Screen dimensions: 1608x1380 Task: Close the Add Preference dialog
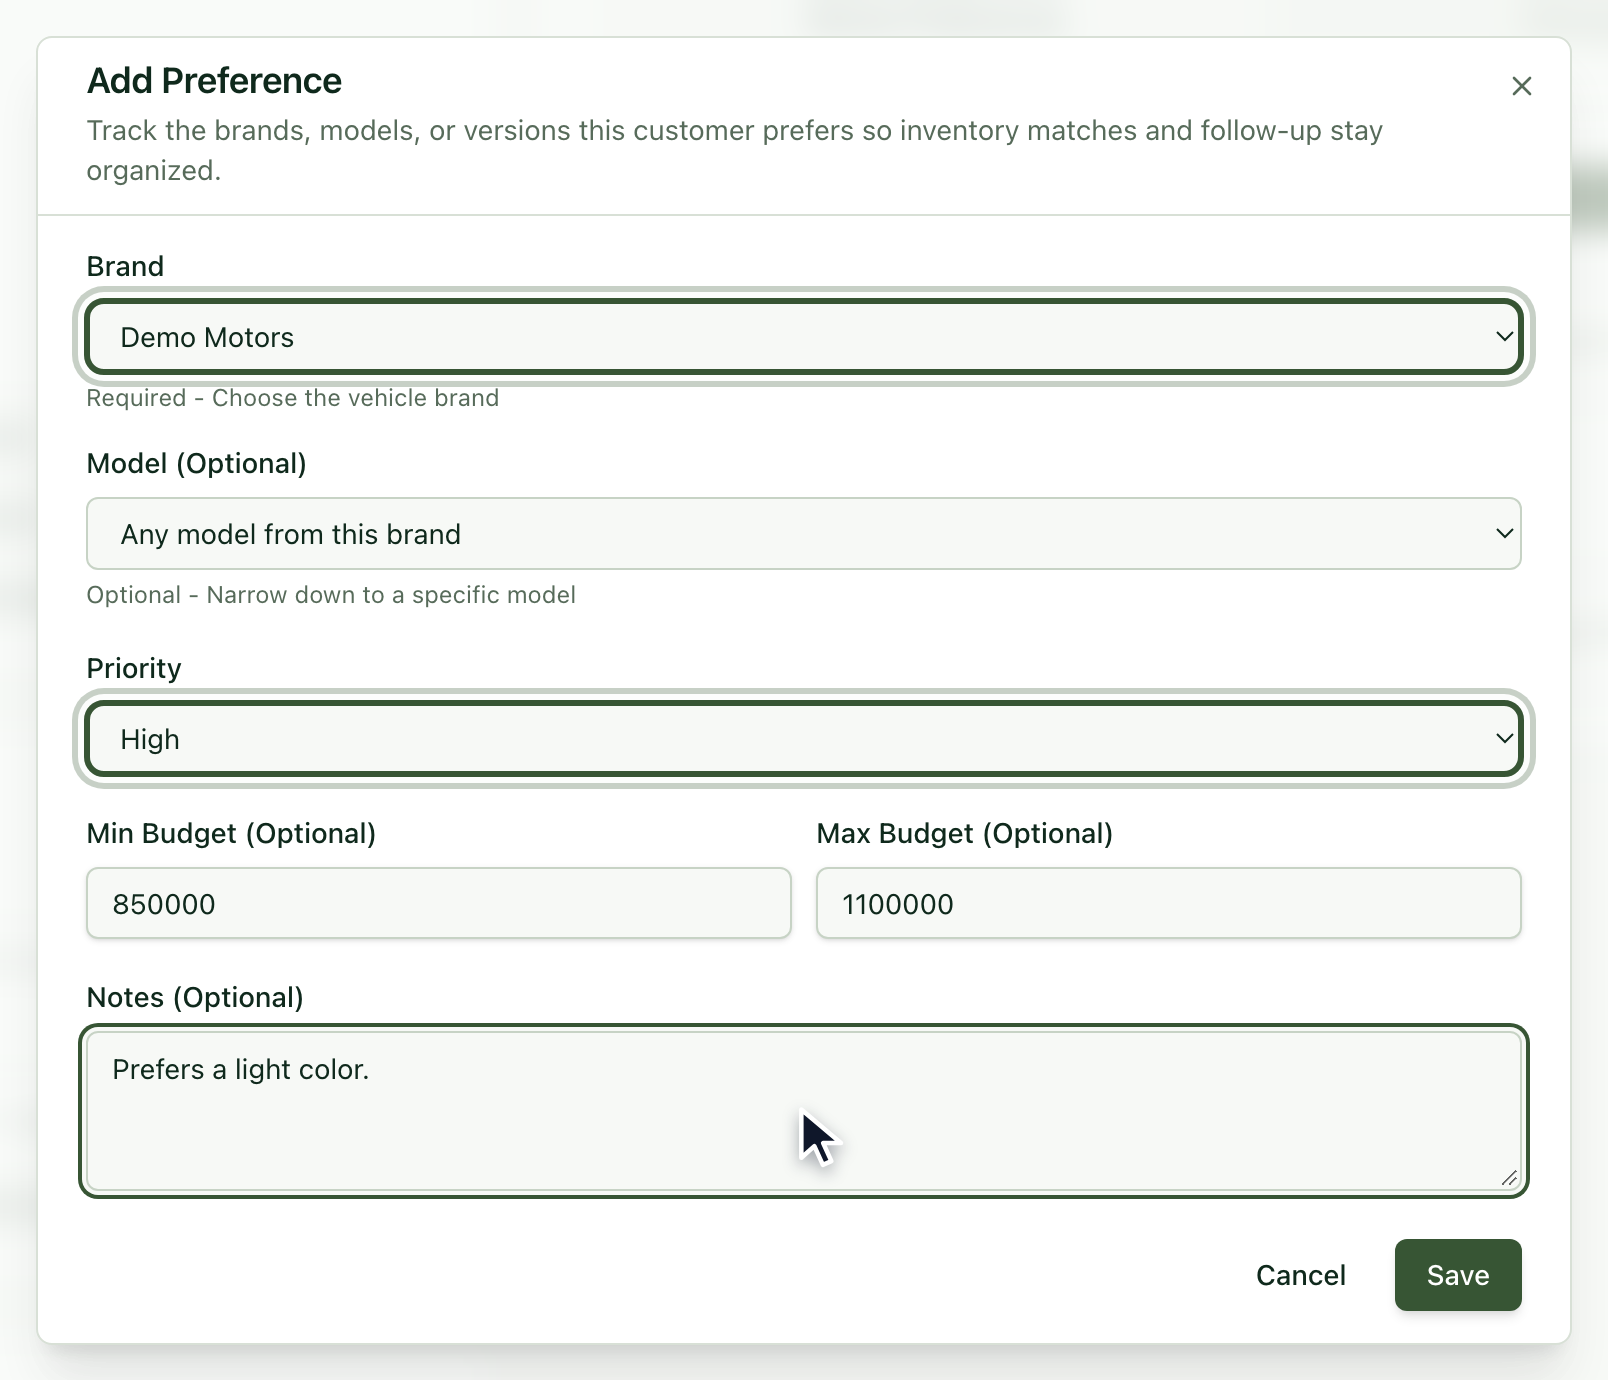click(1521, 86)
